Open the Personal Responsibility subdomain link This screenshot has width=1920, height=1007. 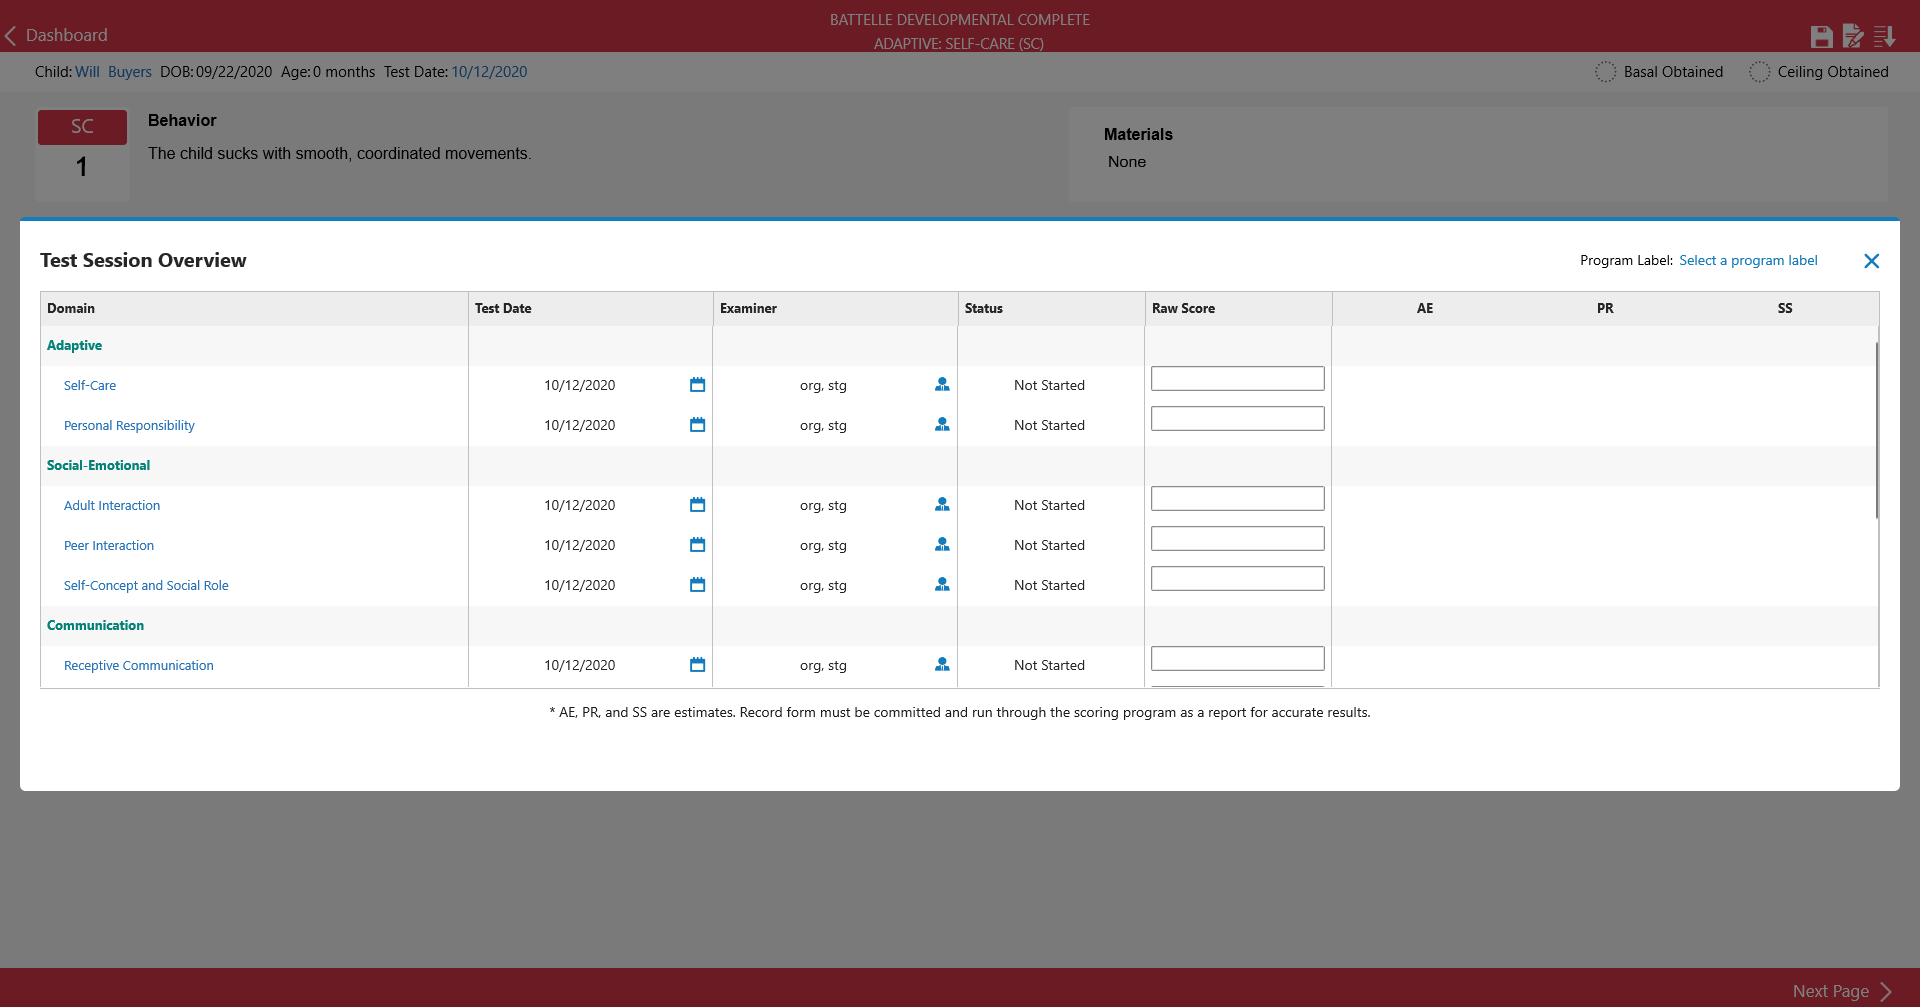[x=129, y=426]
